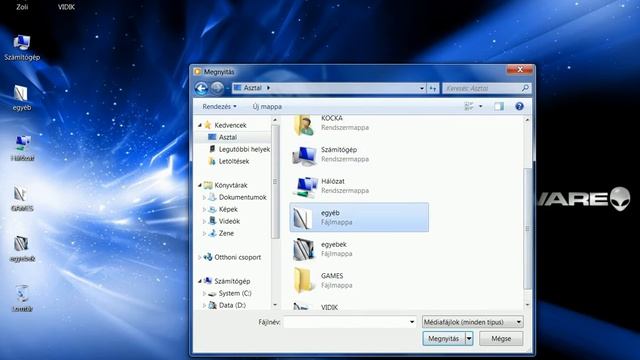Screen dimensions: 640x360
Task: Select the Hálózat item in file list
Action: (359, 186)
